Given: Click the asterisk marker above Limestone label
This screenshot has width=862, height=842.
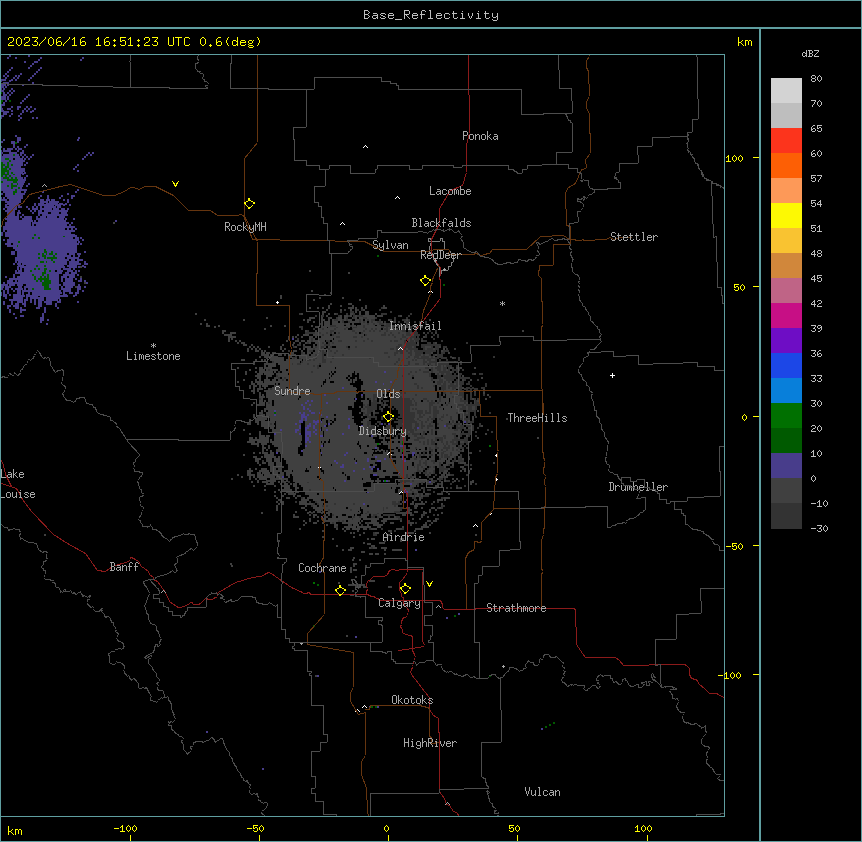Looking at the screenshot, I should (x=153, y=346).
